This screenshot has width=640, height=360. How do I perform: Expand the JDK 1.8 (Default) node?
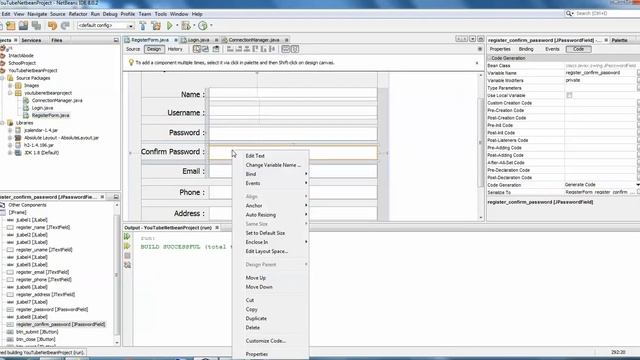10,153
